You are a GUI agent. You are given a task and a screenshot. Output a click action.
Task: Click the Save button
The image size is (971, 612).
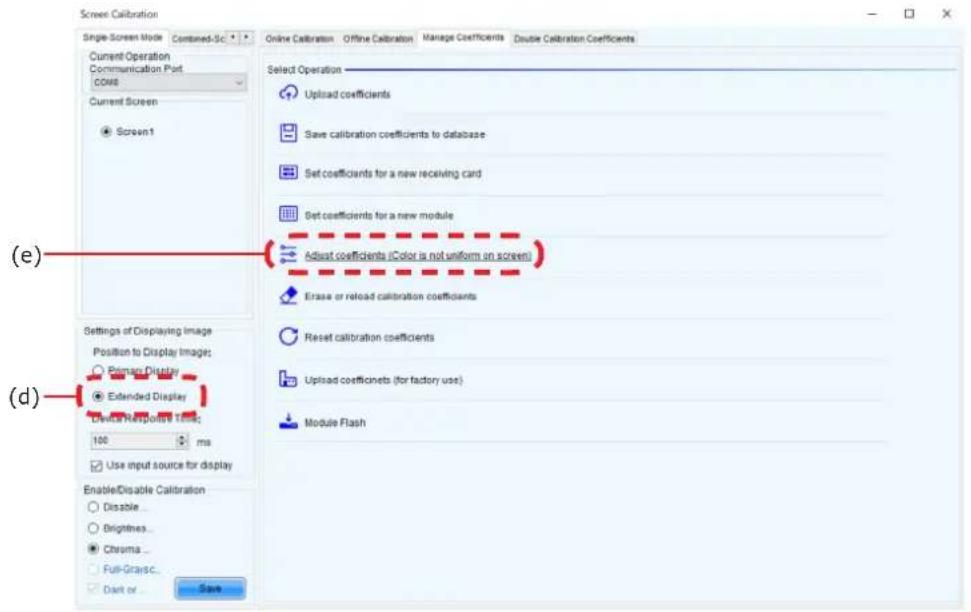pos(210,588)
